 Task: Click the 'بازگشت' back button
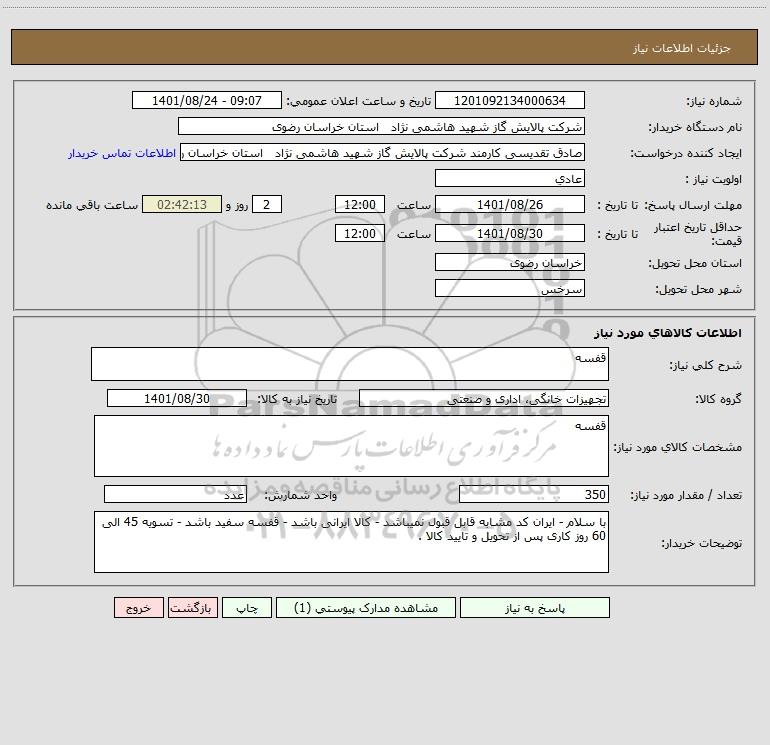click(x=192, y=607)
